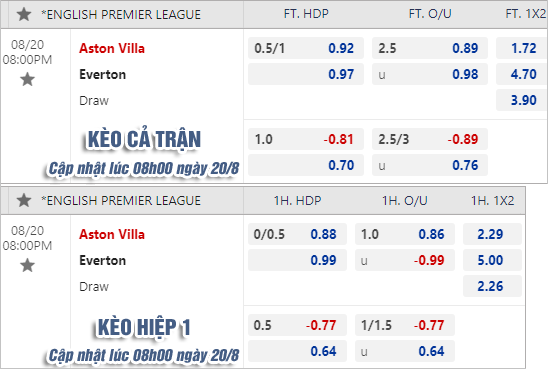The height and width of the screenshot is (369, 548).
Task: Favorite the first-half Aston Villa match star
Action: click(x=27, y=265)
